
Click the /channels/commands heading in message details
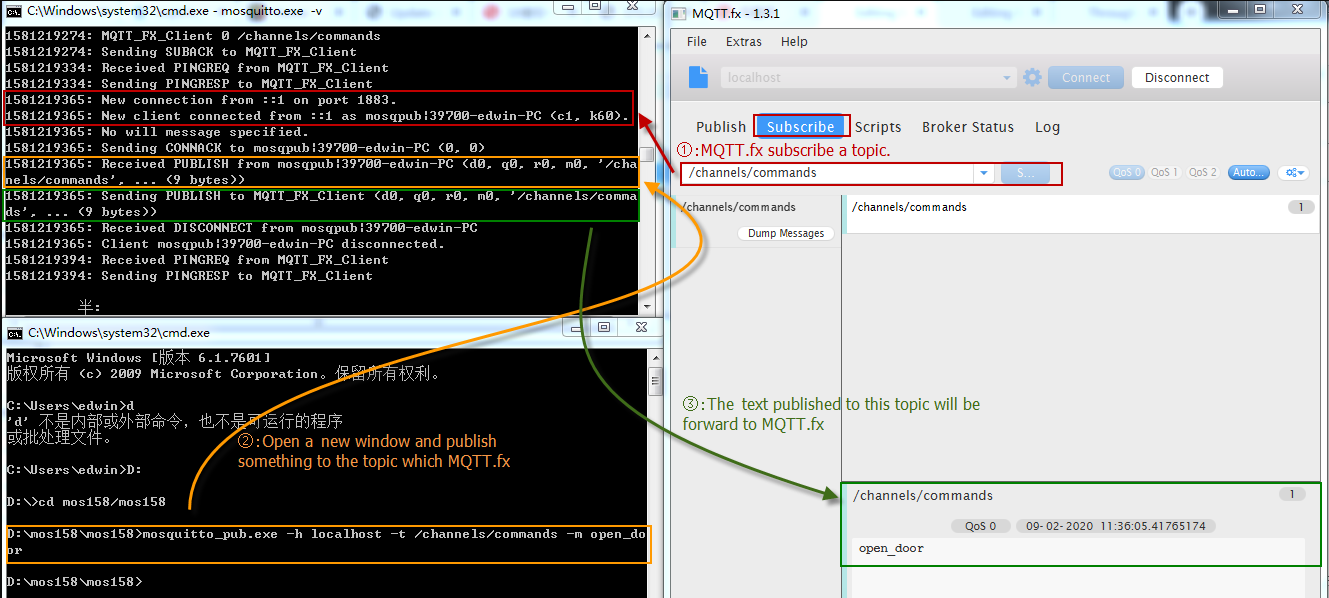pyautogui.click(x=923, y=496)
